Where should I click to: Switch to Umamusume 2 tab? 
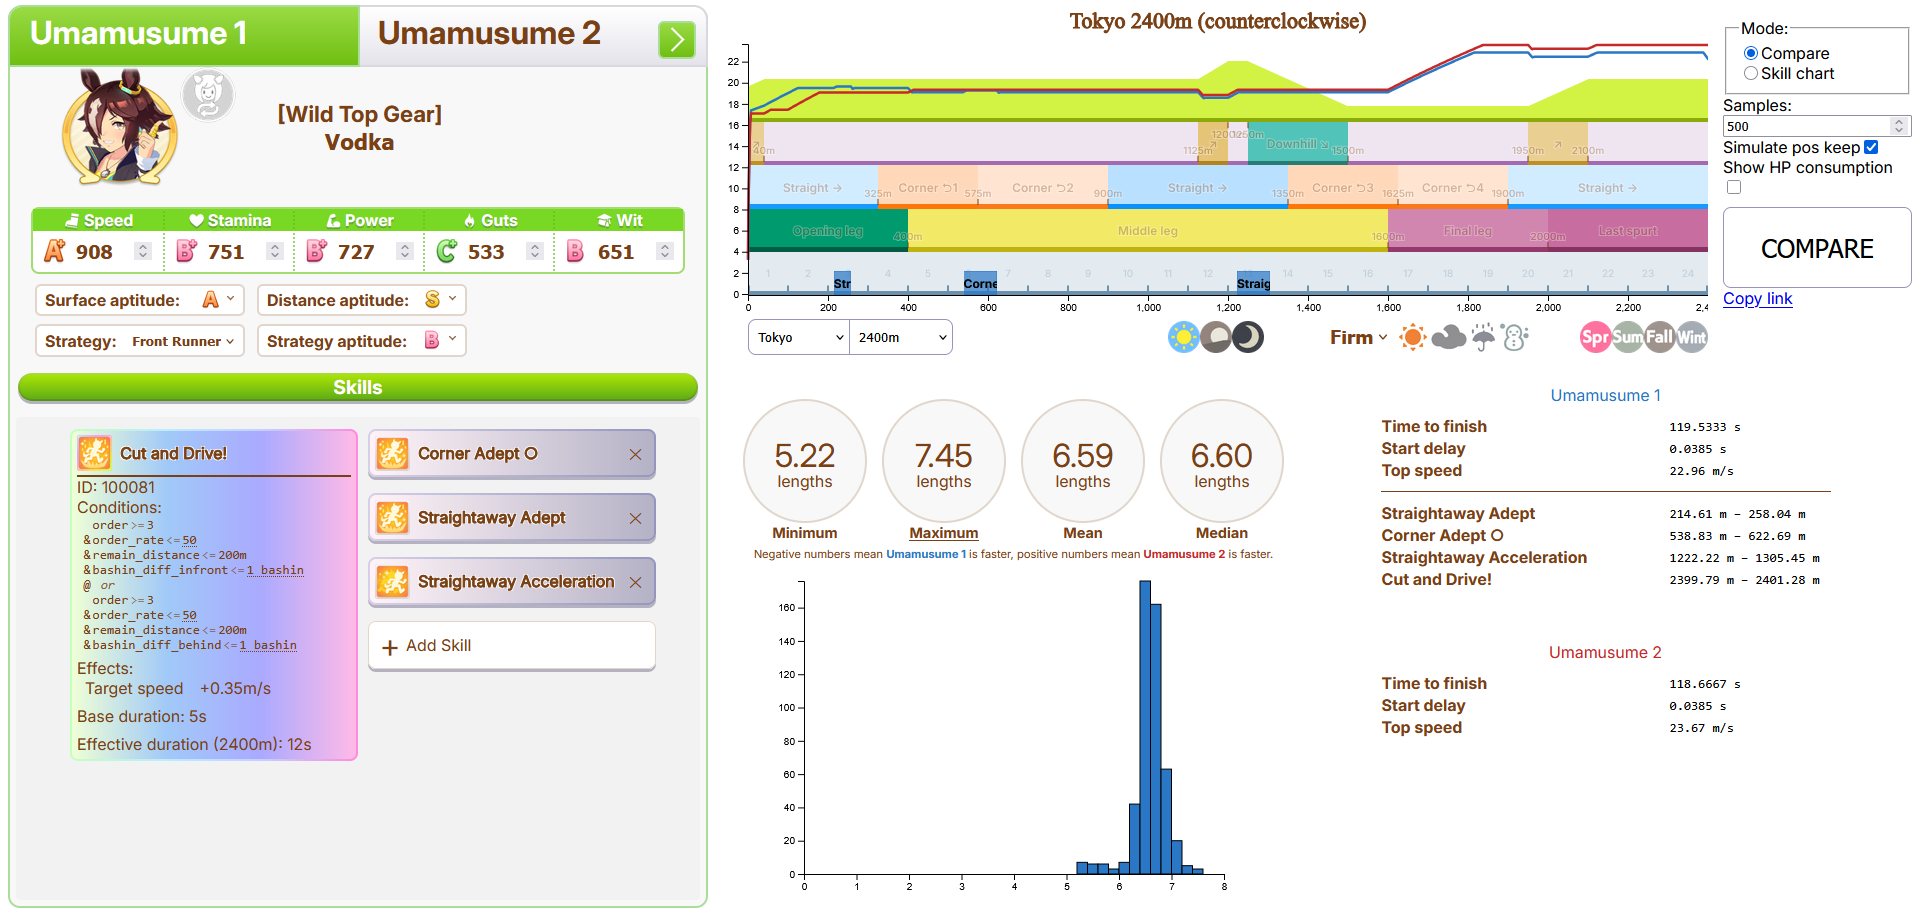pyautogui.click(x=533, y=36)
